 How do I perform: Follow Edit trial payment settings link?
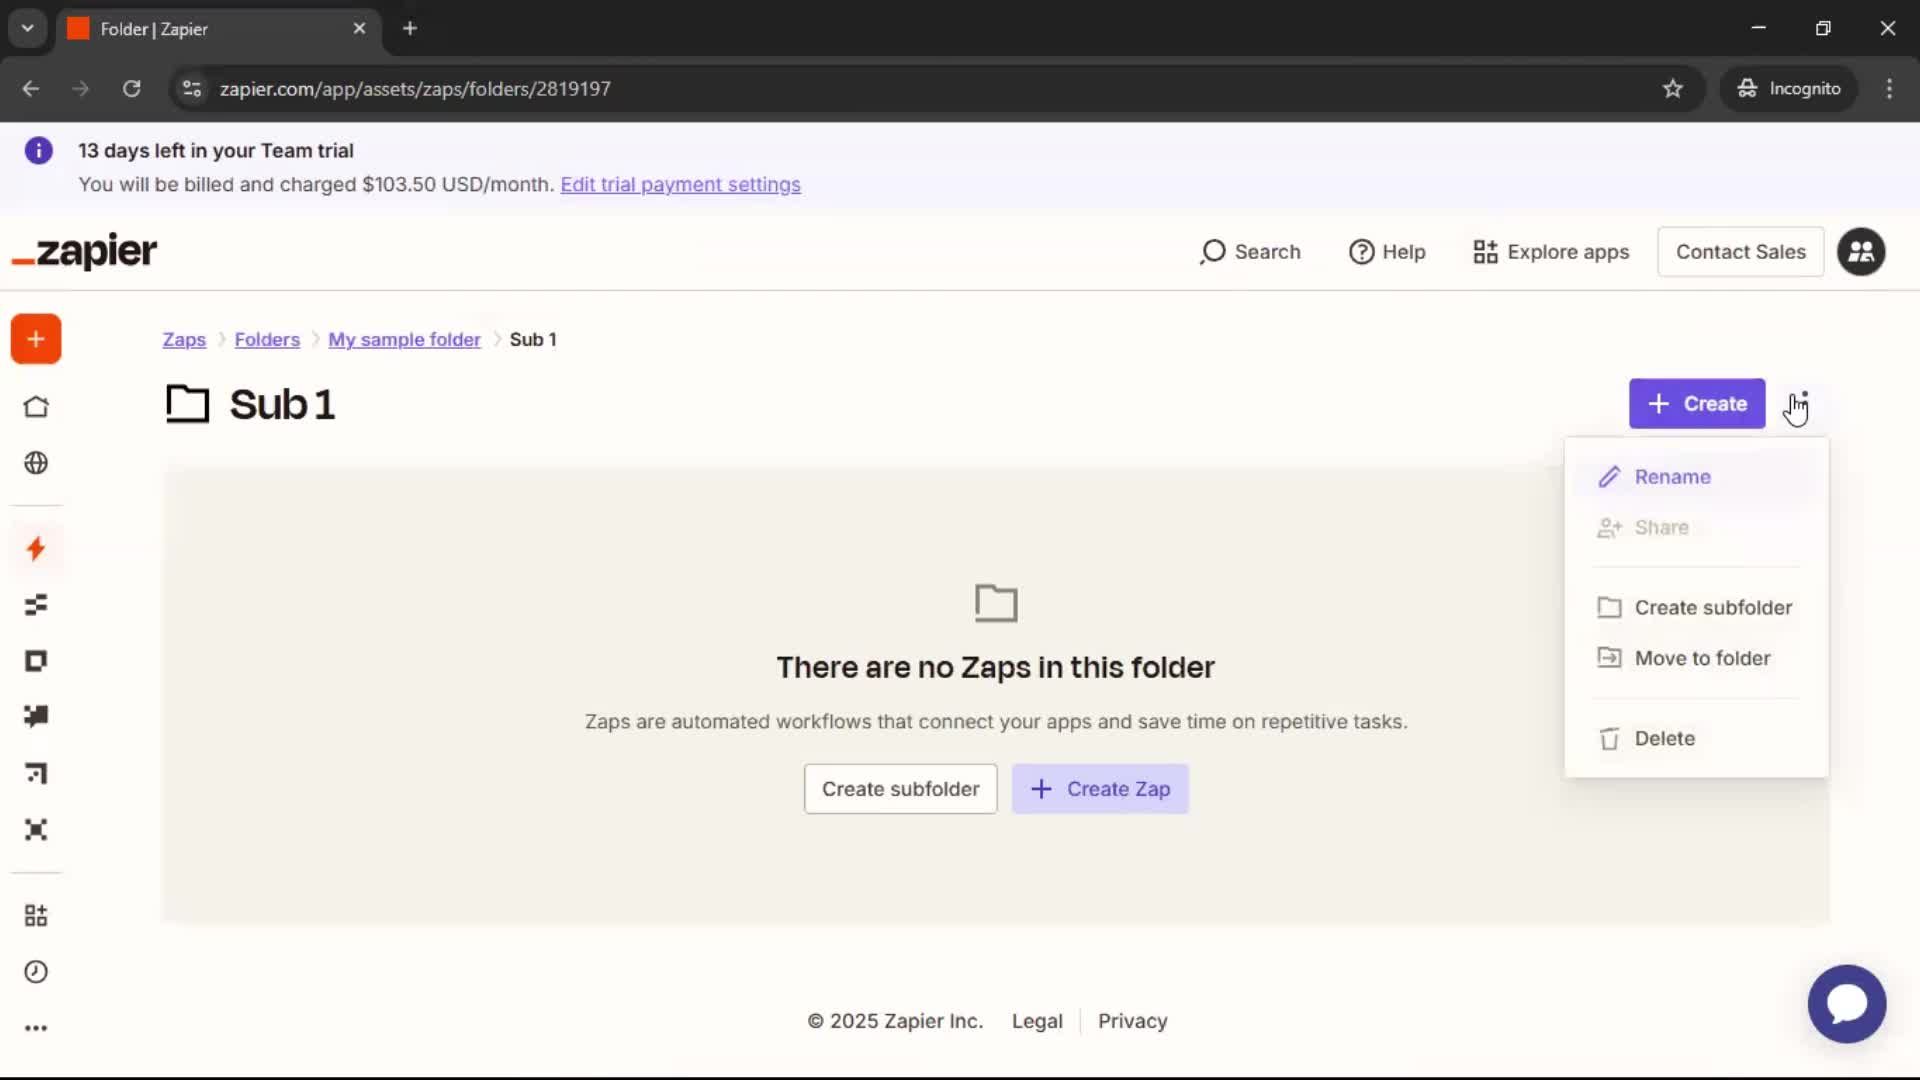coord(680,185)
